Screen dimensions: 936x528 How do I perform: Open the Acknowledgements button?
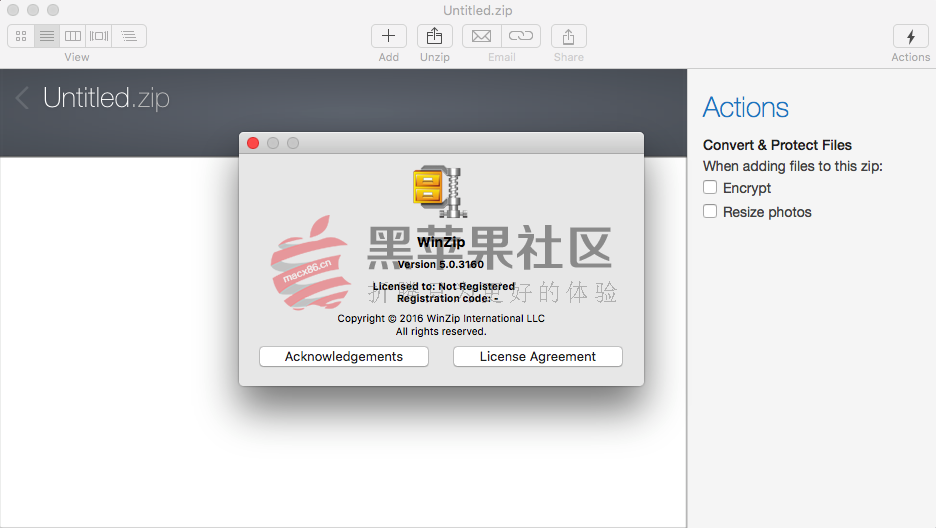(x=344, y=356)
